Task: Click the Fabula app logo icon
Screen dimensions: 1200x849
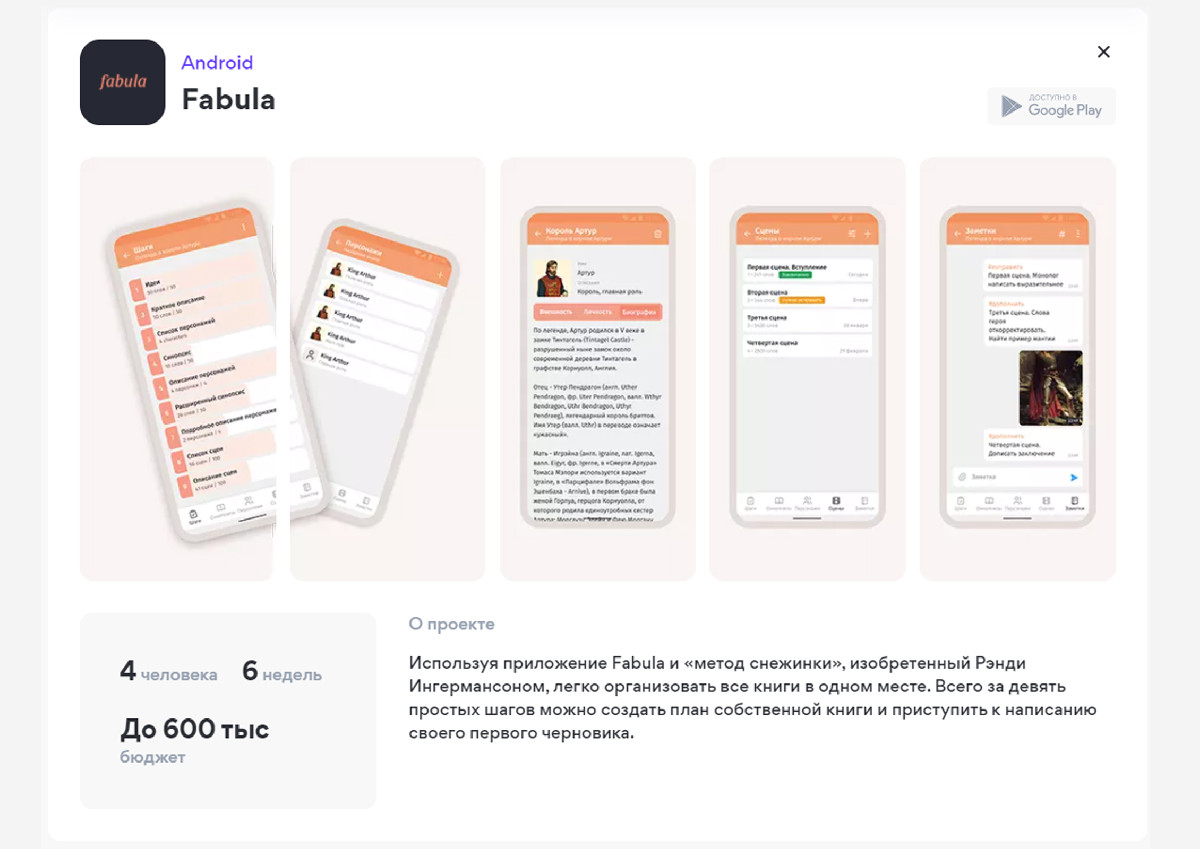Action: click(122, 82)
